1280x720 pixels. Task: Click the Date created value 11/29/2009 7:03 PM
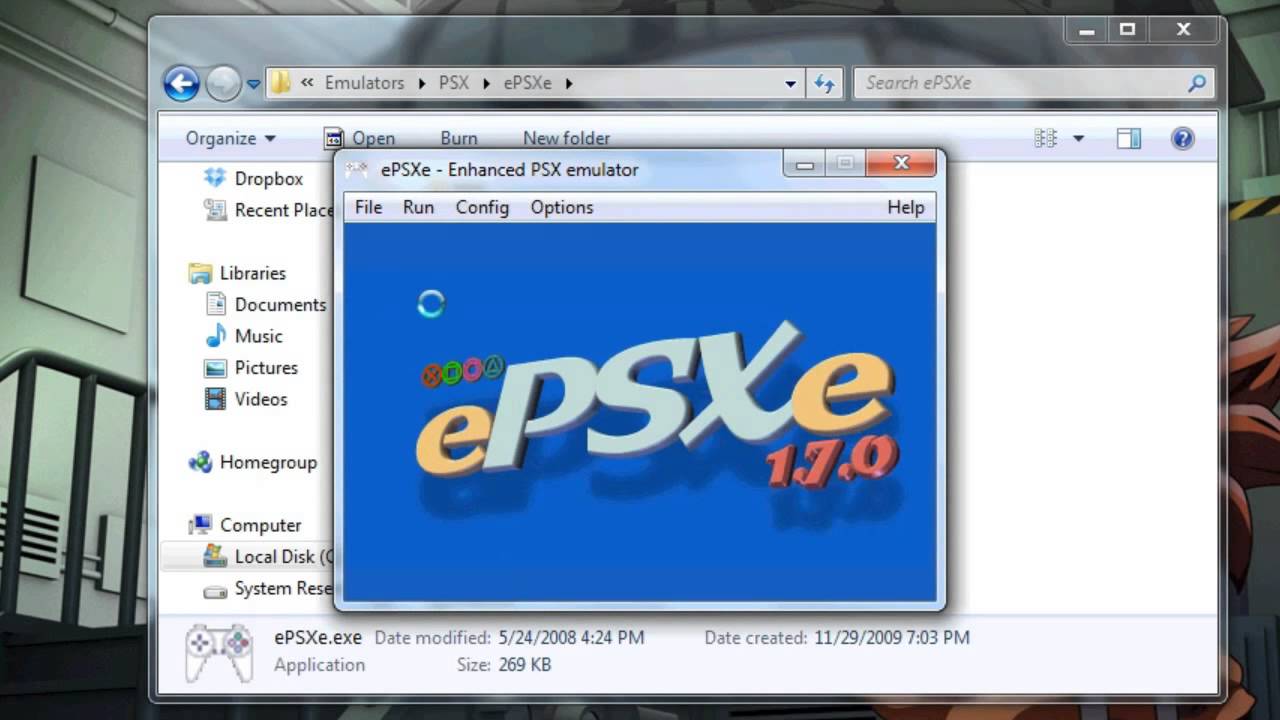point(891,637)
